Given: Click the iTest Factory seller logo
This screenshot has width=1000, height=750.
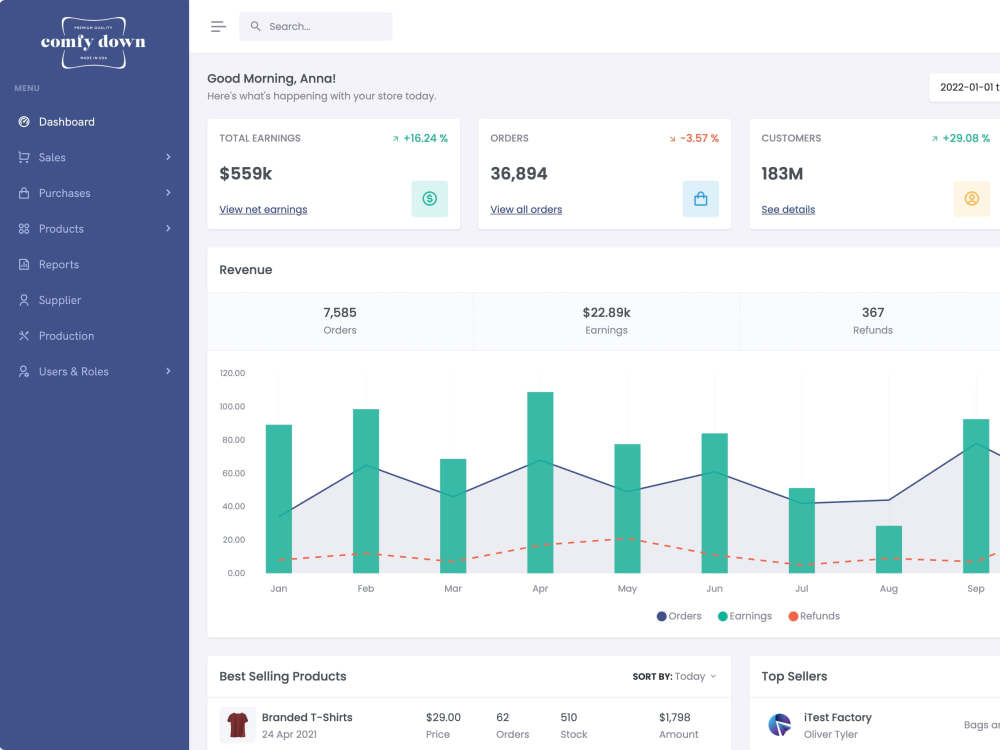Looking at the screenshot, I should click(x=779, y=725).
